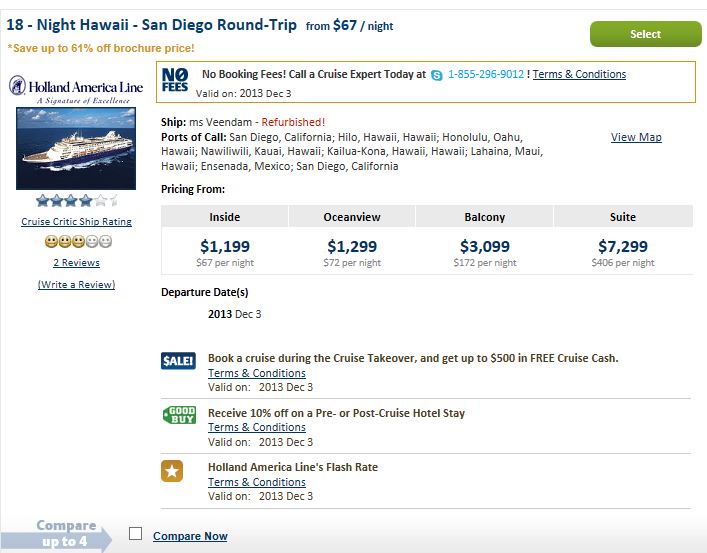Open the Cruise Critic Ship Rating link
707x553 pixels.
point(77,222)
